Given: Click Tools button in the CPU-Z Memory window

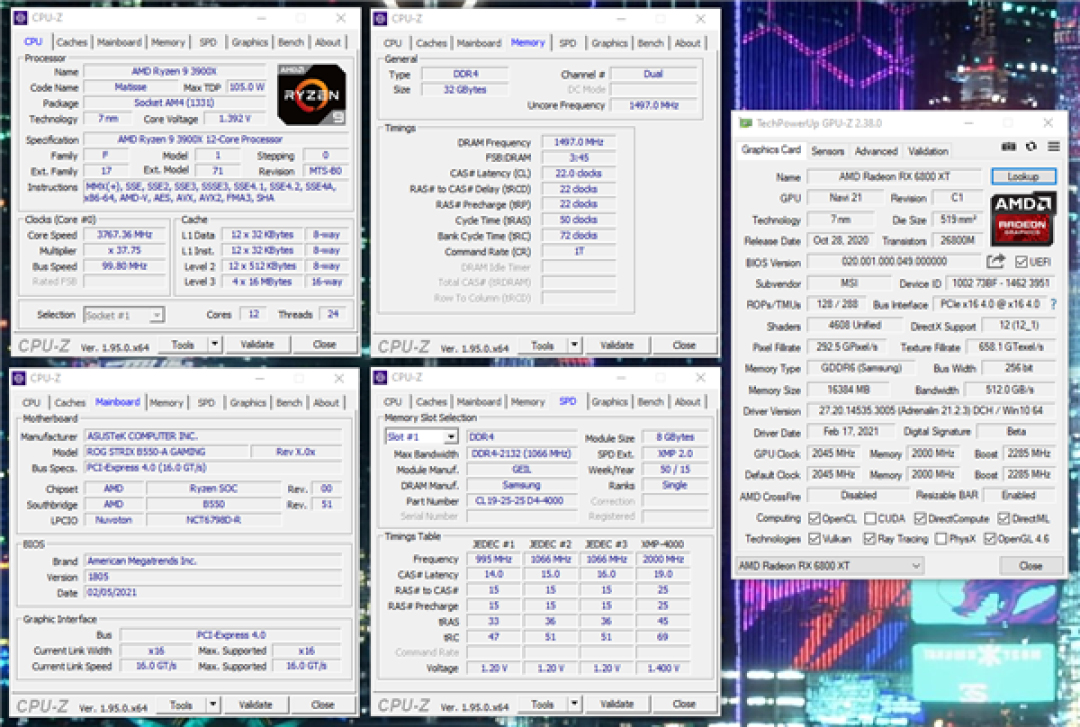Looking at the screenshot, I should [x=542, y=345].
